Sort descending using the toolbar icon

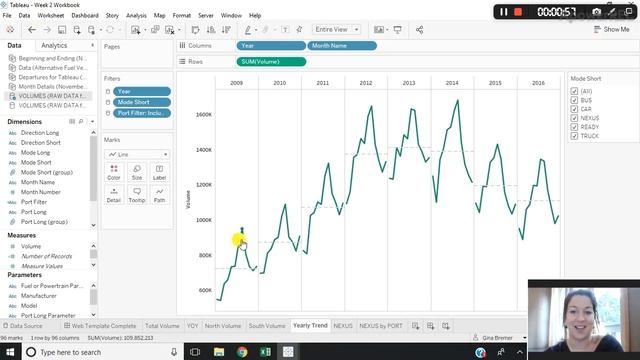(x=226, y=30)
